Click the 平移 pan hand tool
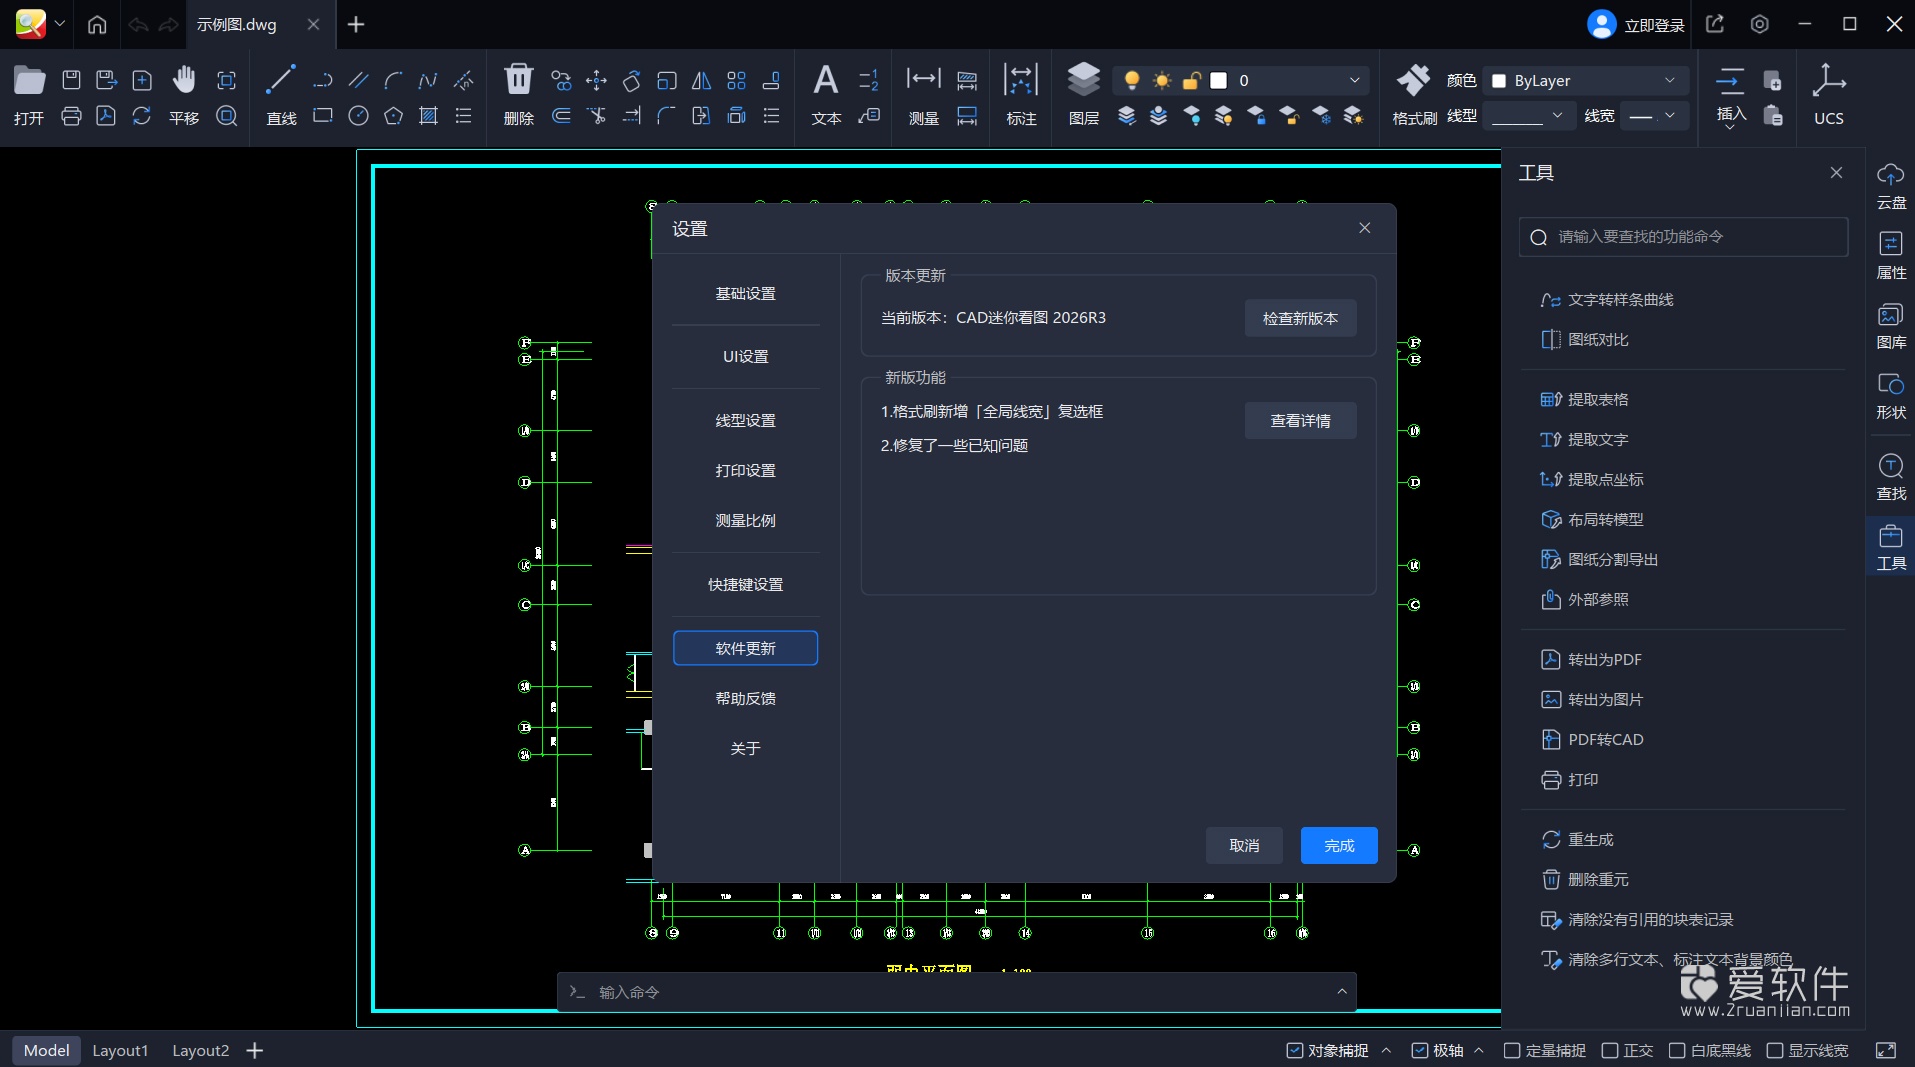Viewport: 1915px width, 1067px height. coord(184,82)
